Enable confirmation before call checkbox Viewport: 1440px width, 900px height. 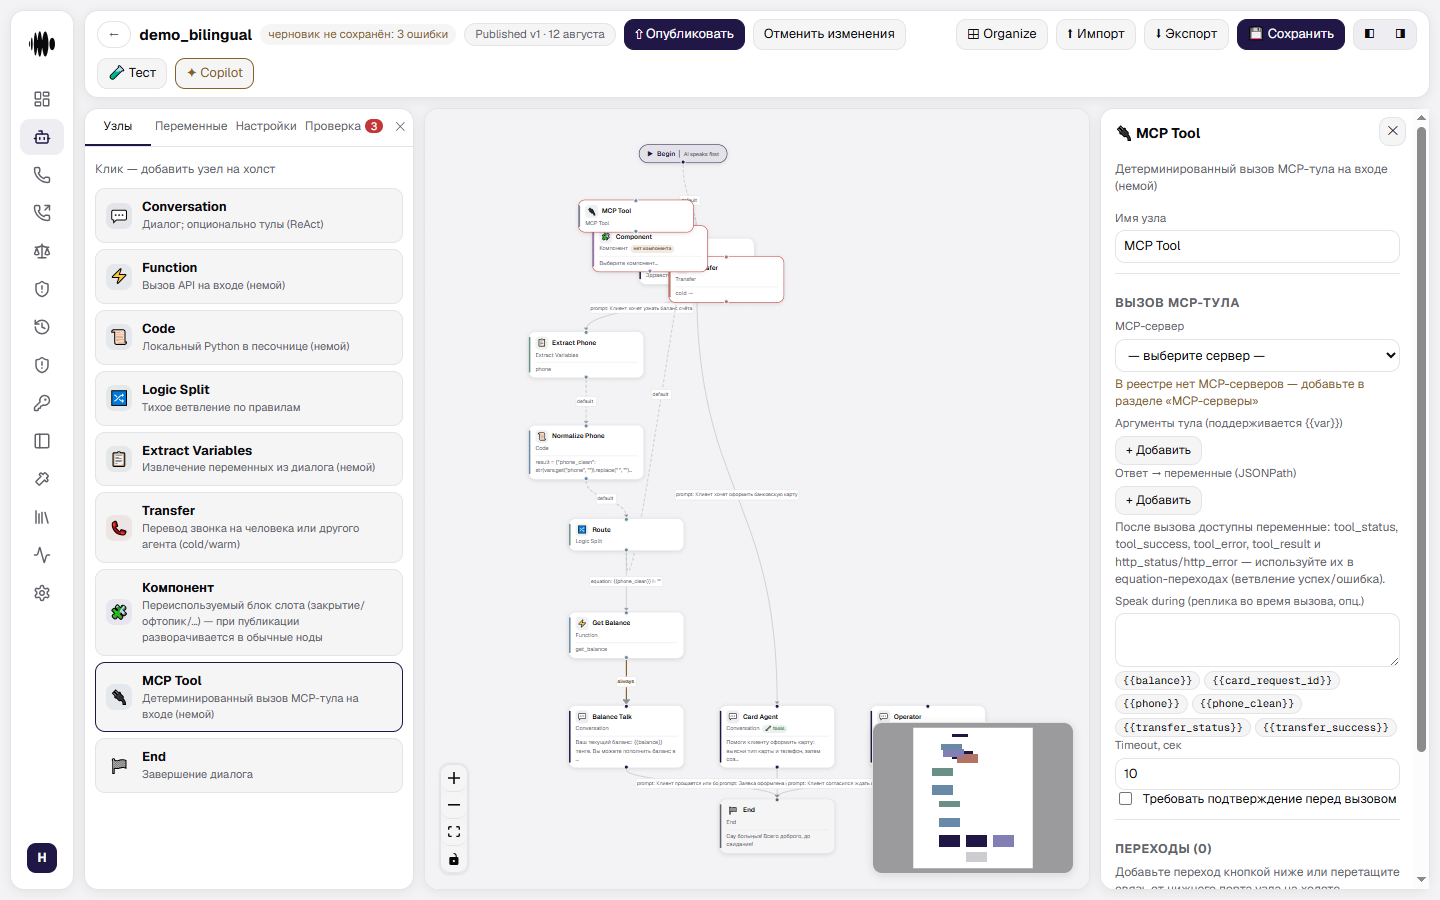point(1125,799)
